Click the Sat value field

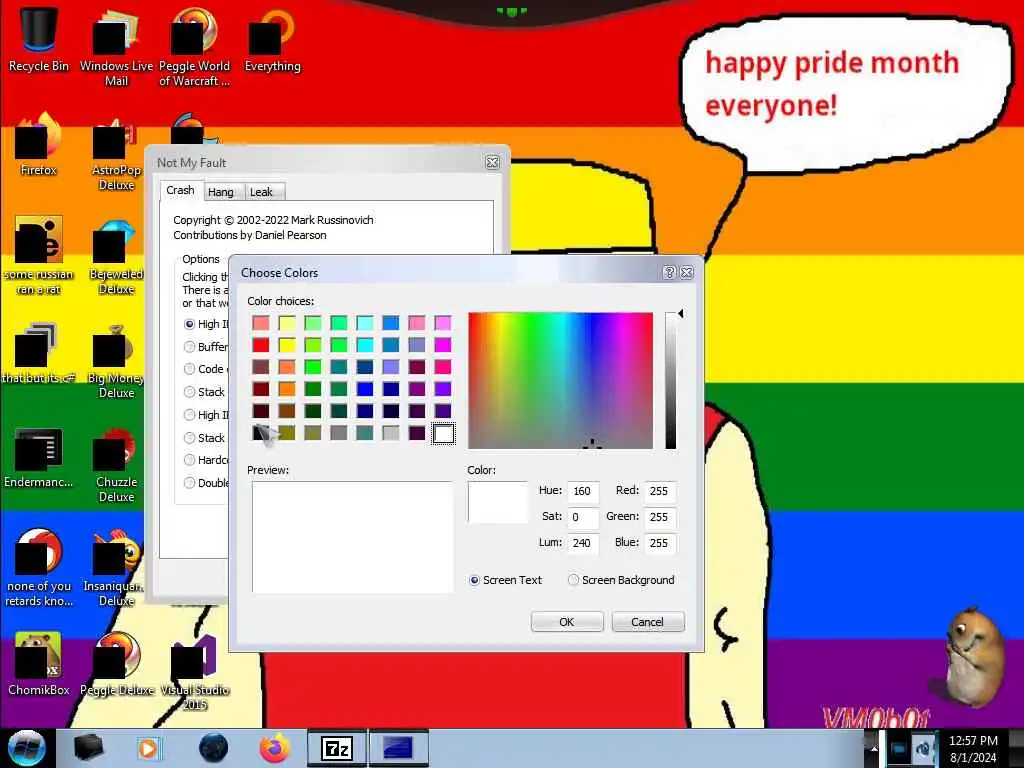click(583, 517)
